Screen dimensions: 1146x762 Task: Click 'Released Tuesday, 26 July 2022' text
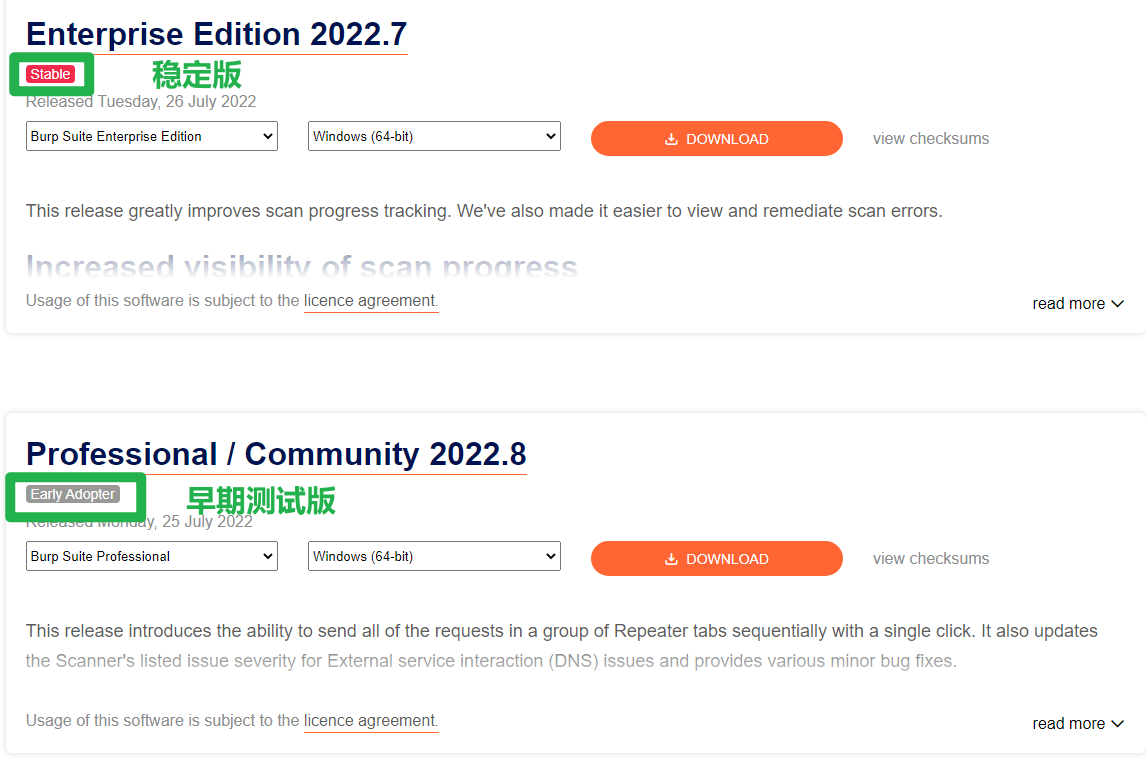[x=141, y=102]
